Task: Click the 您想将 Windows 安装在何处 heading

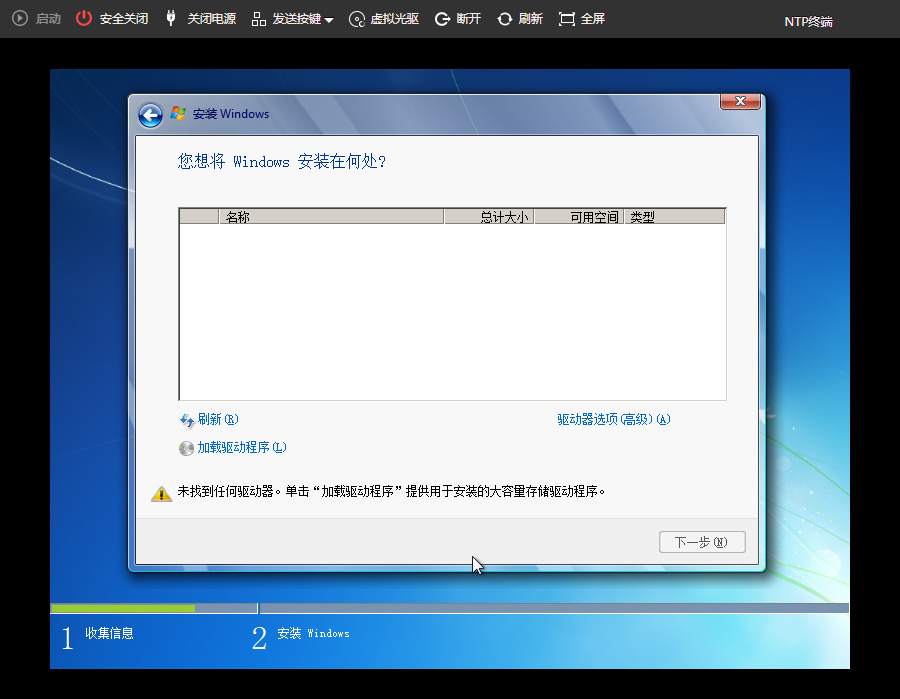Action: coord(282,161)
